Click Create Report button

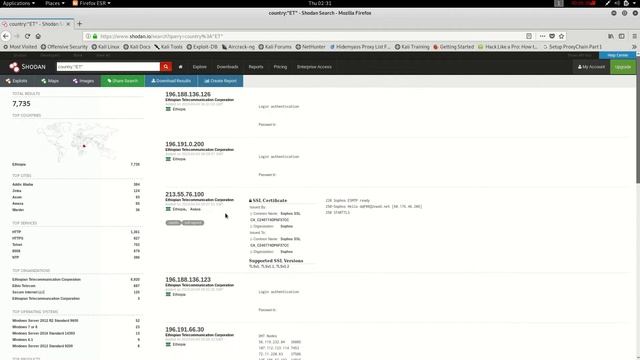click(220, 81)
